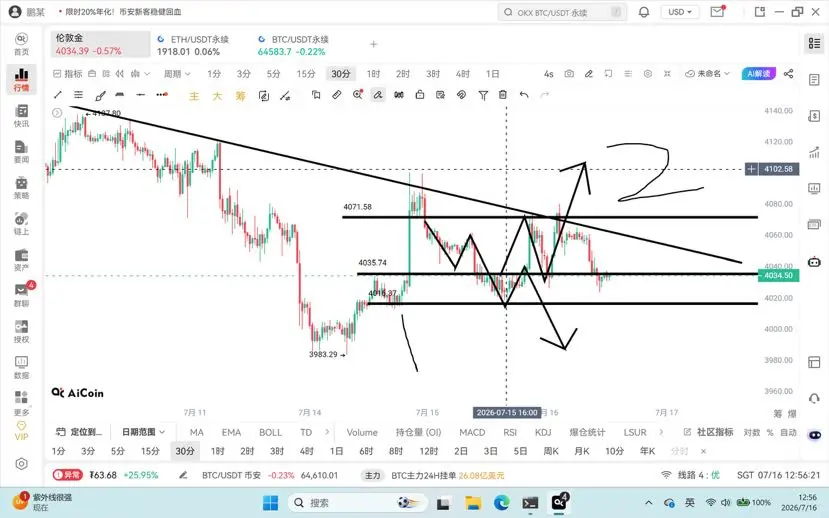Image resolution: width=829 pixels, height=518 pixels.
Task: Open File Explorer from taskbar
Action: (x=473, y=502)
